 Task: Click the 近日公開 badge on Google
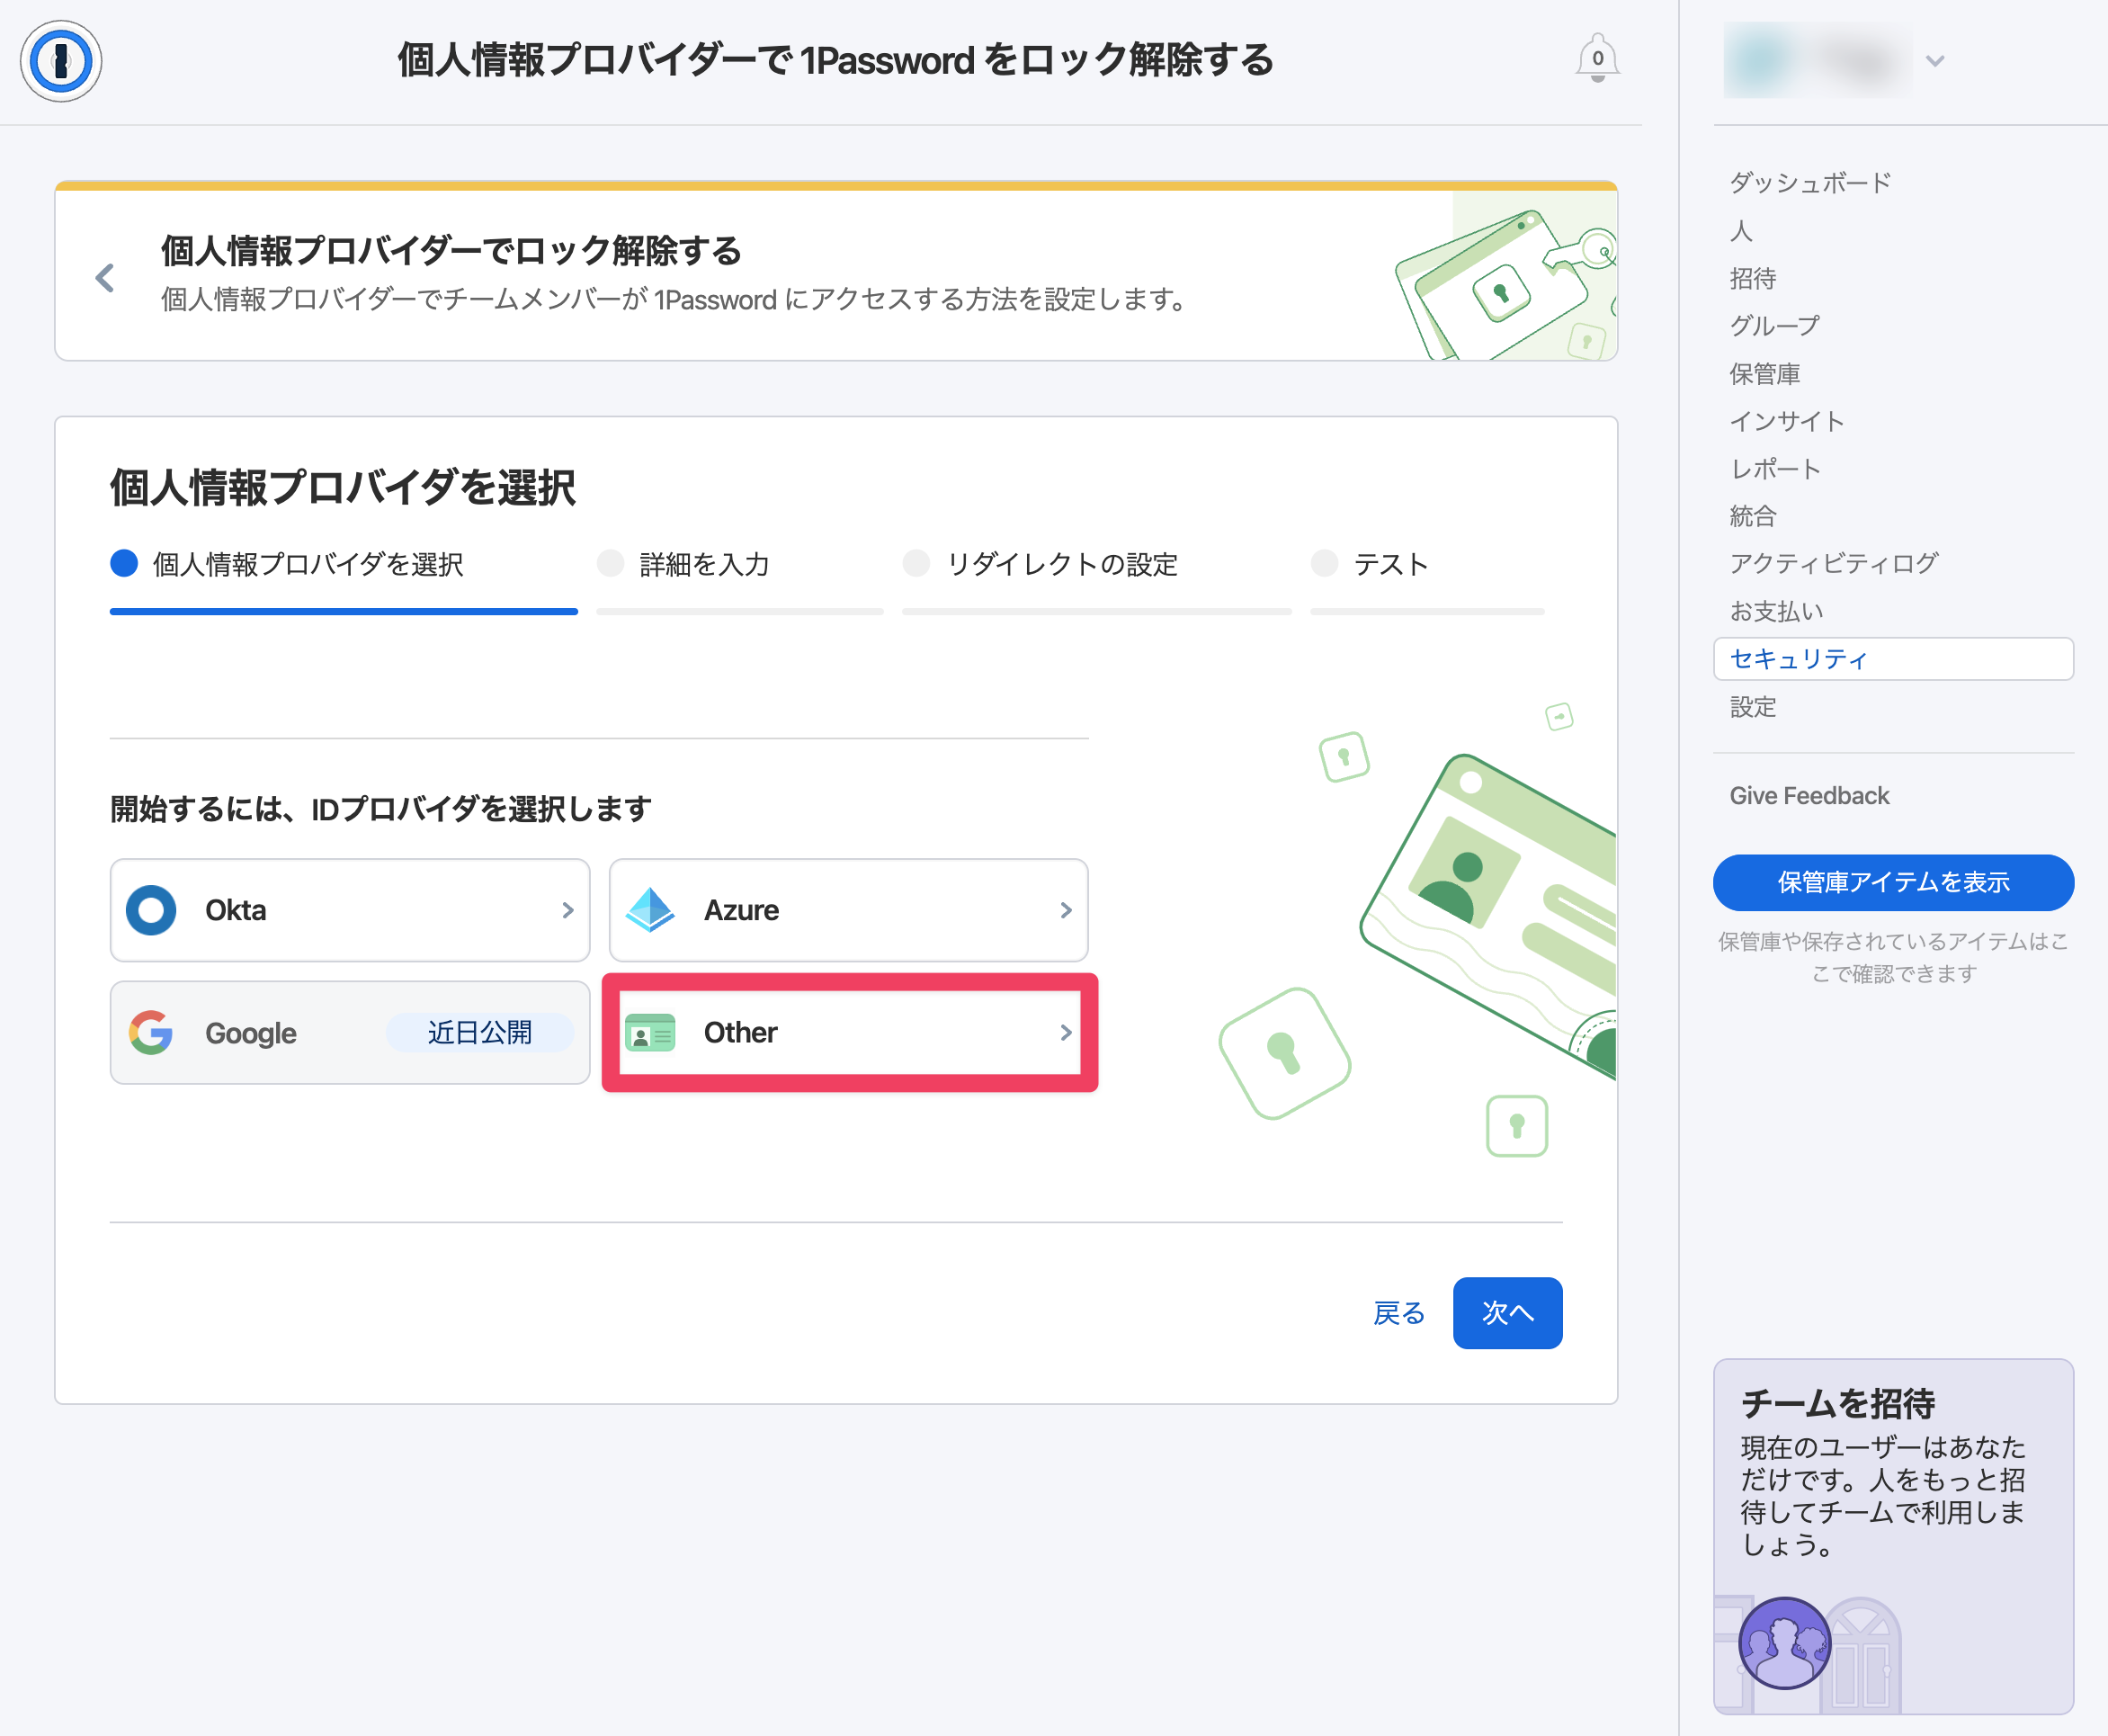point(480,1032)
